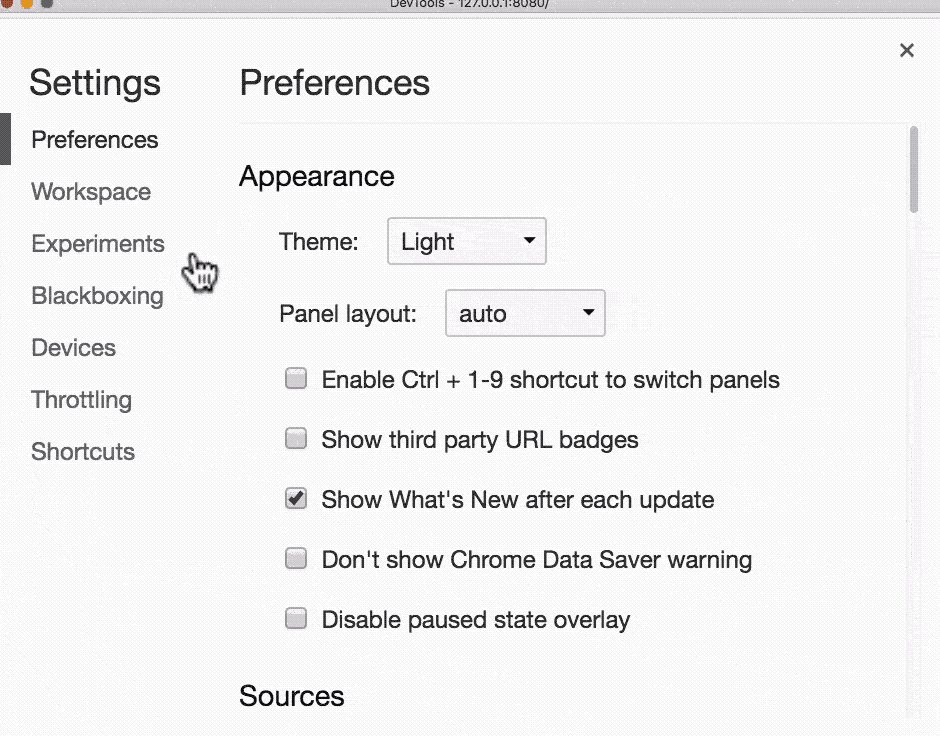Click the scrollbar track below the thumb
Image resolution: width=940 pixels, height=736 pixels.
tap(913, 450)
